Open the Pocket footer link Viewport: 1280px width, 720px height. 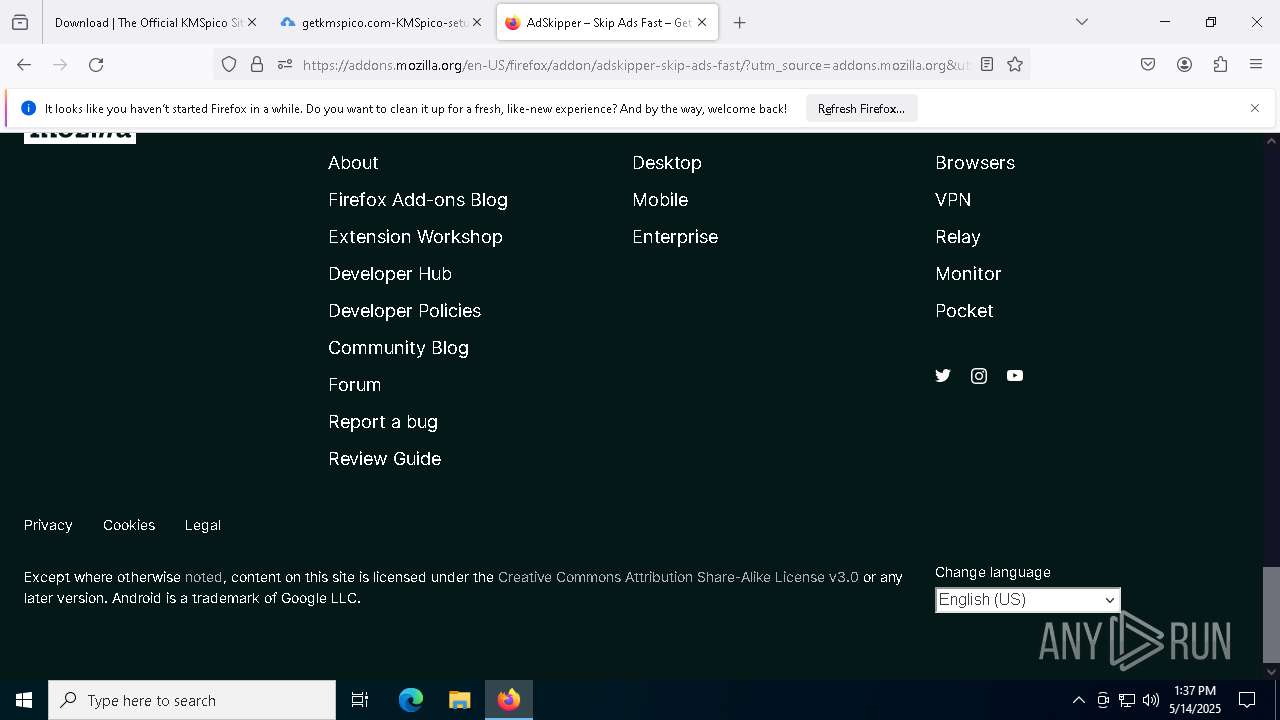[964, 311]
